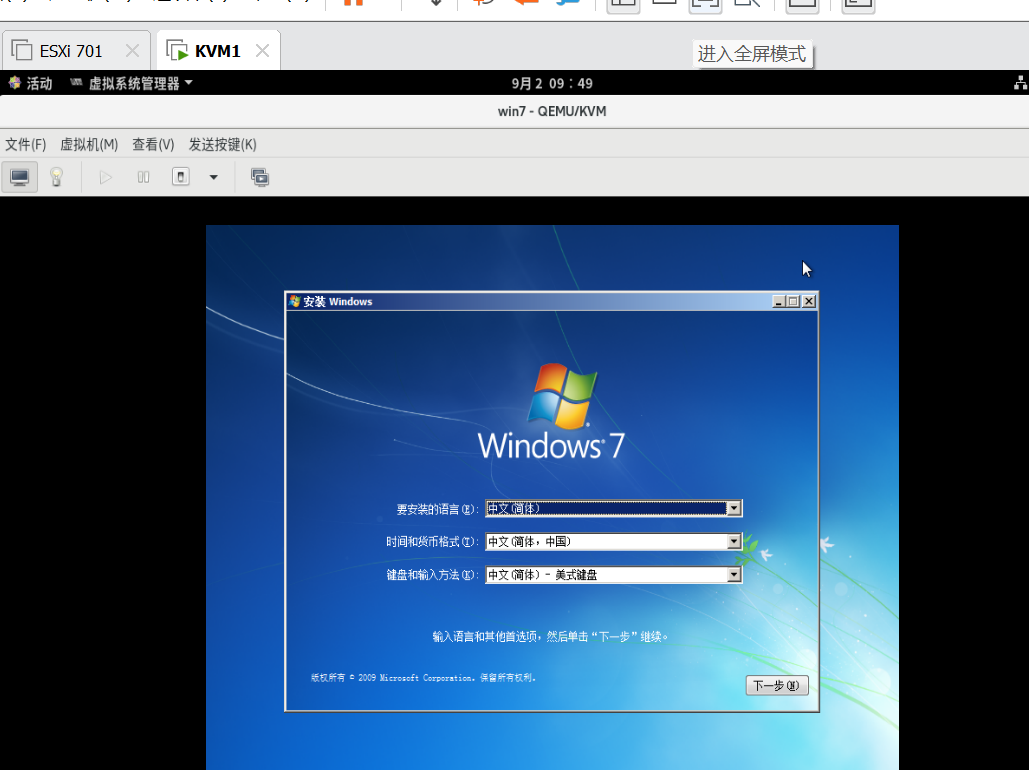
Task: Open the 活动 activities overview
Action: tap(30, 83)
